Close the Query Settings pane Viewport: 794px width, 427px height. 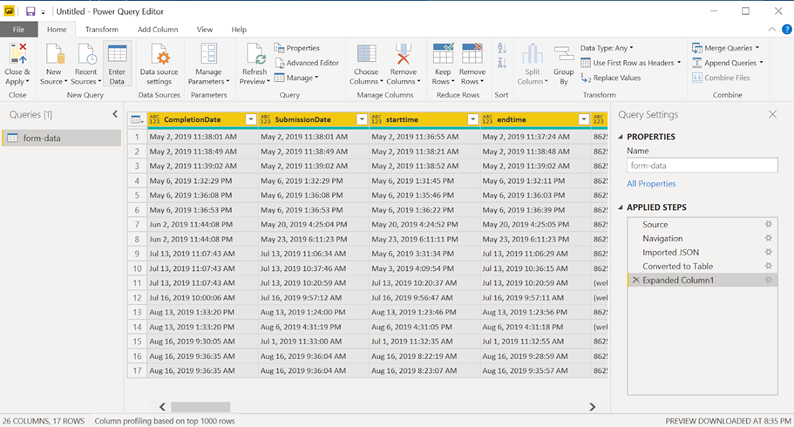[772, 114]
